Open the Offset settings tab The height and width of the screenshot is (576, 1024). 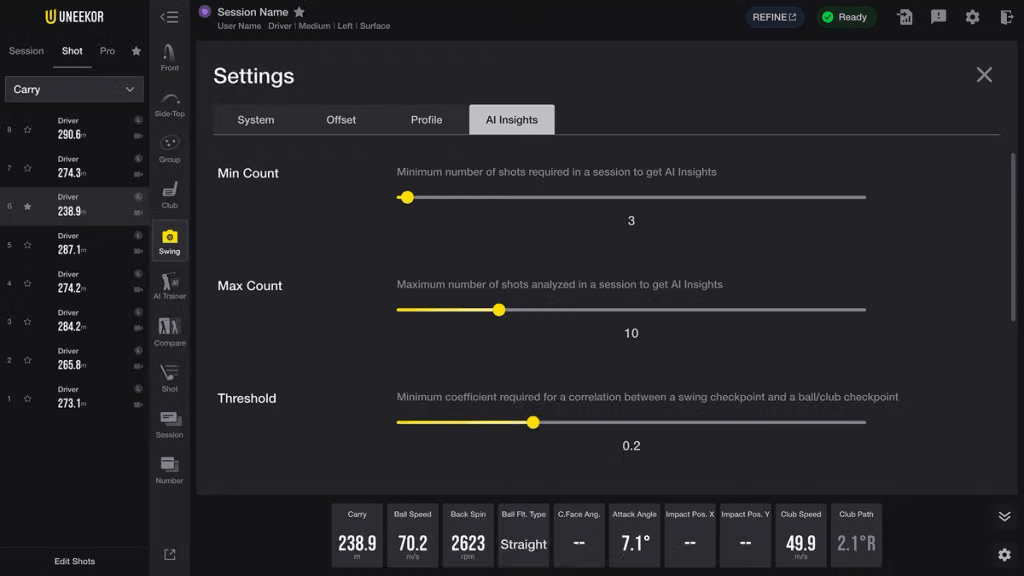tap(341, 120)
